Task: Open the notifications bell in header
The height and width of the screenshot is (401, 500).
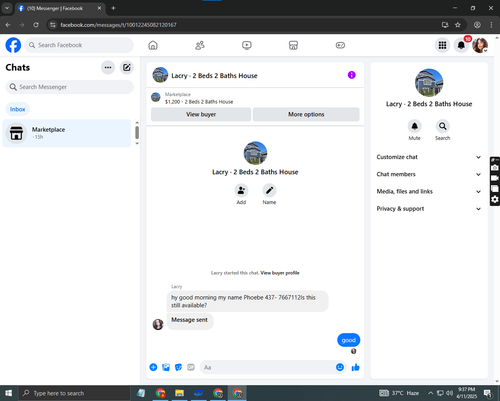Action: coord(461,45)
